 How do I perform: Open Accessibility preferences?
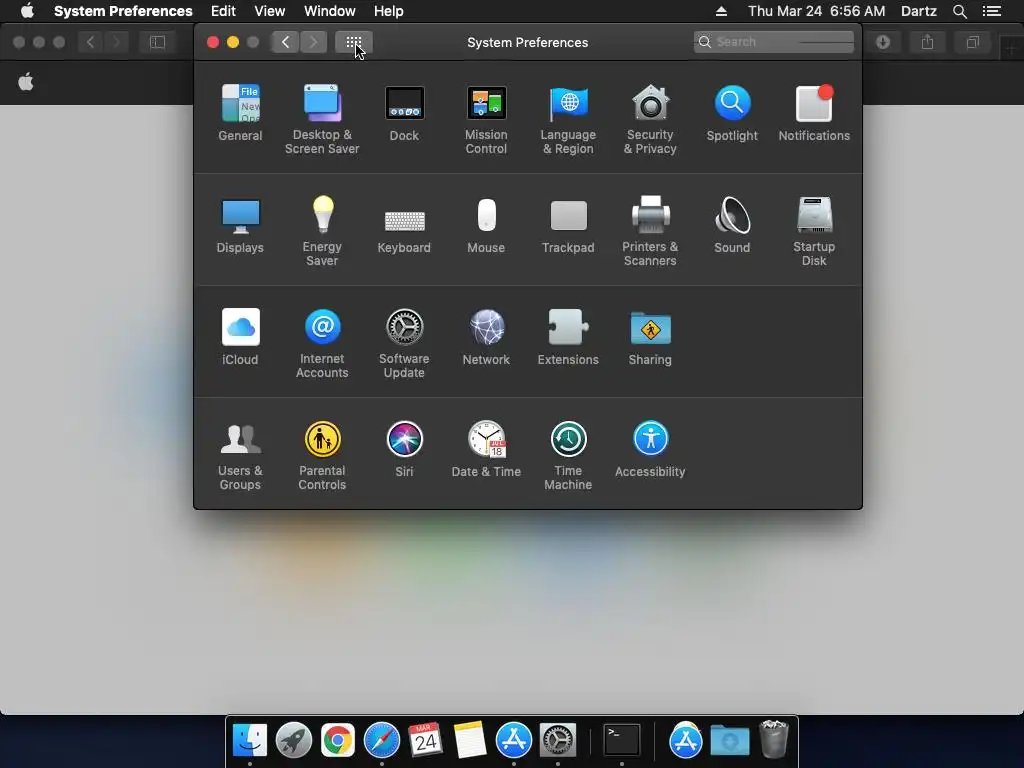pos(650,449)
